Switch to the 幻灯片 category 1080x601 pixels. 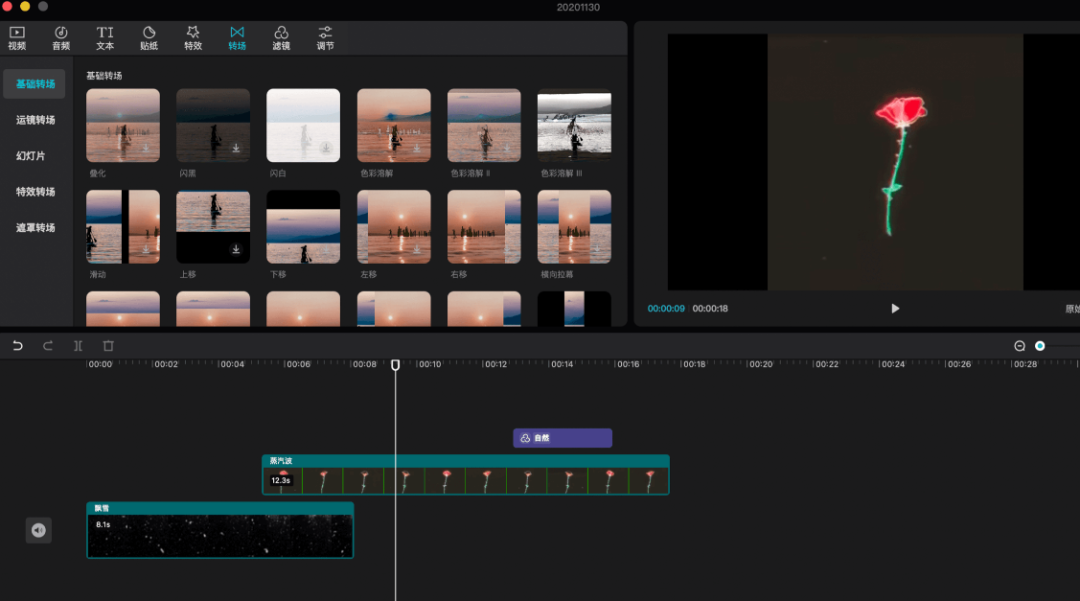31,156
